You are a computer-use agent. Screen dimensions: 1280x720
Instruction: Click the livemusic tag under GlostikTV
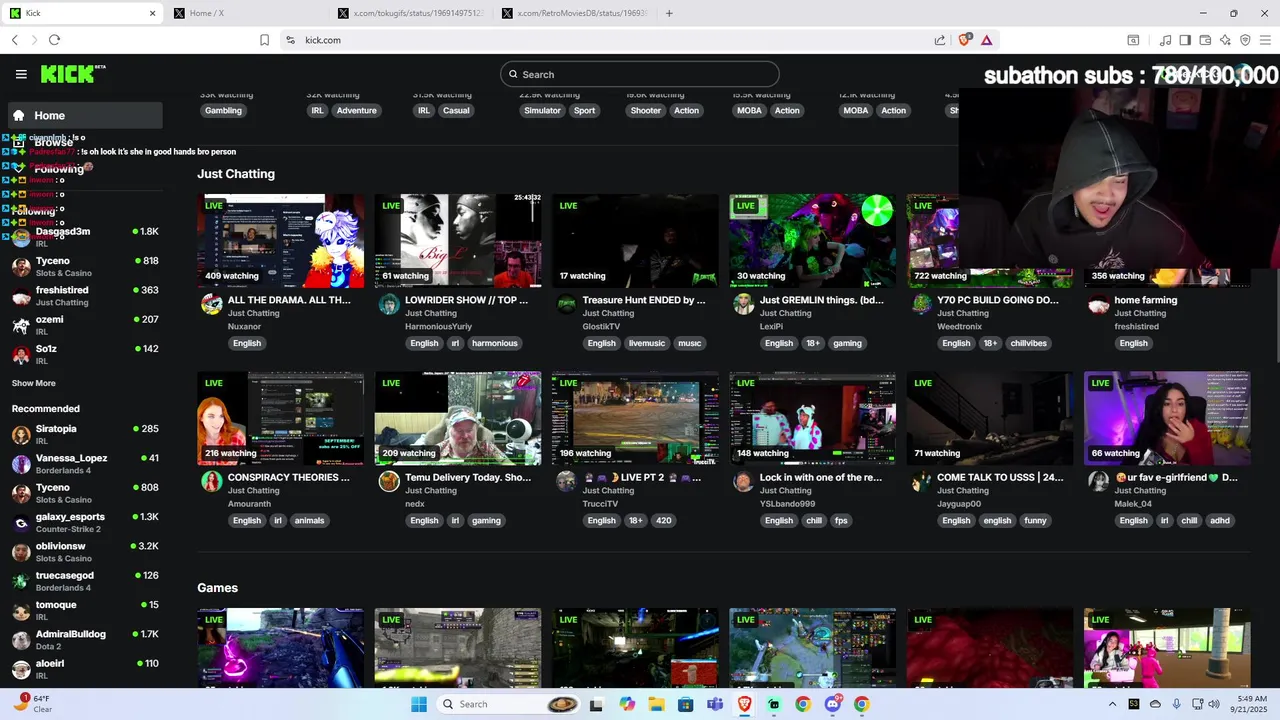click(647, 343)
